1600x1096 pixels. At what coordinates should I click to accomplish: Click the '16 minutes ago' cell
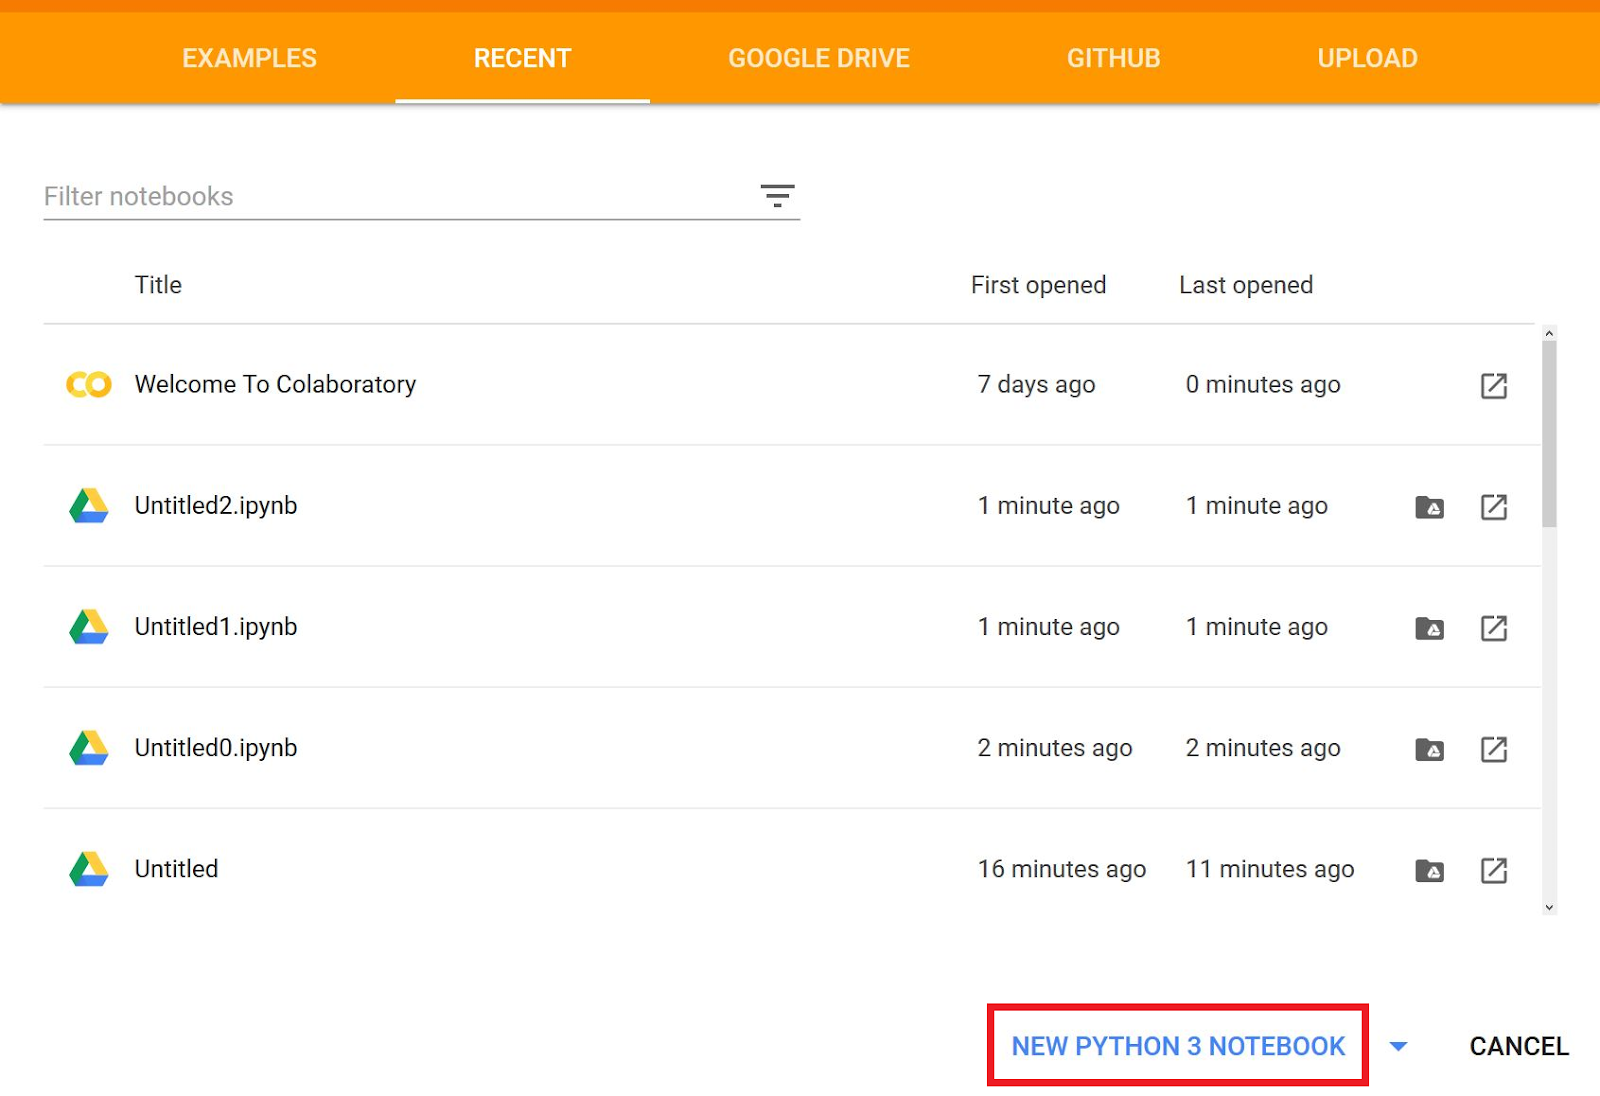tap(1062, 869)
